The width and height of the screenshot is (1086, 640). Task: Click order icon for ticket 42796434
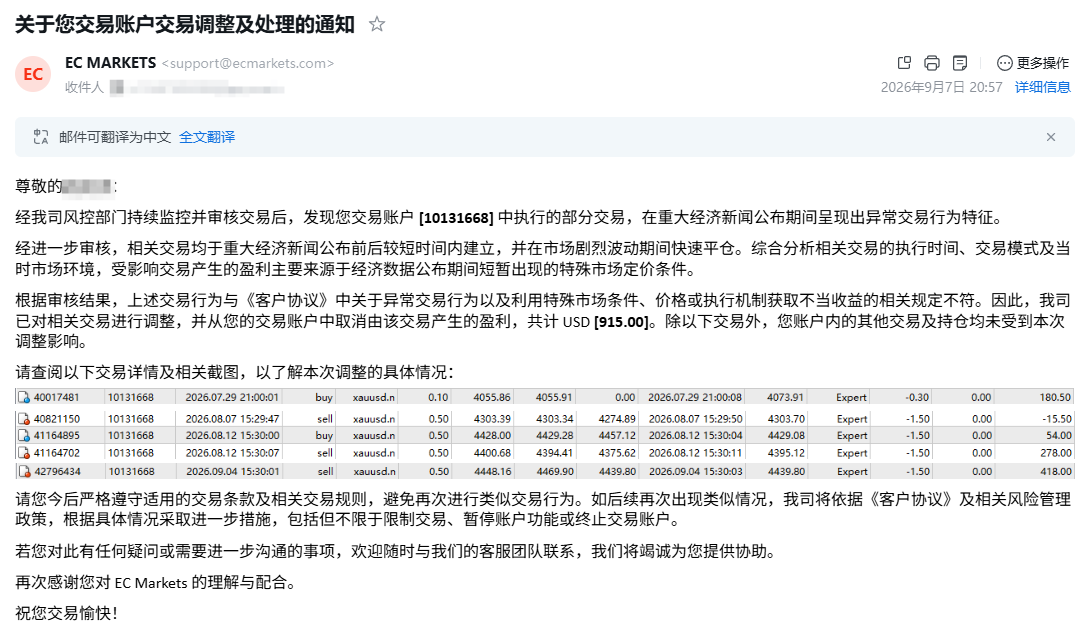[24, 472]
